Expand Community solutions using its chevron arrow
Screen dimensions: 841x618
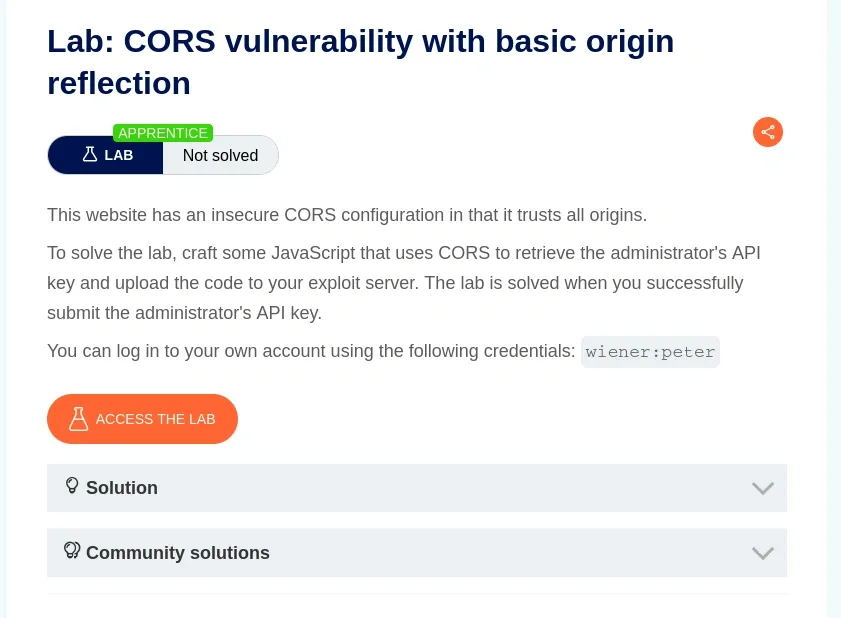[x=762, y=553]
